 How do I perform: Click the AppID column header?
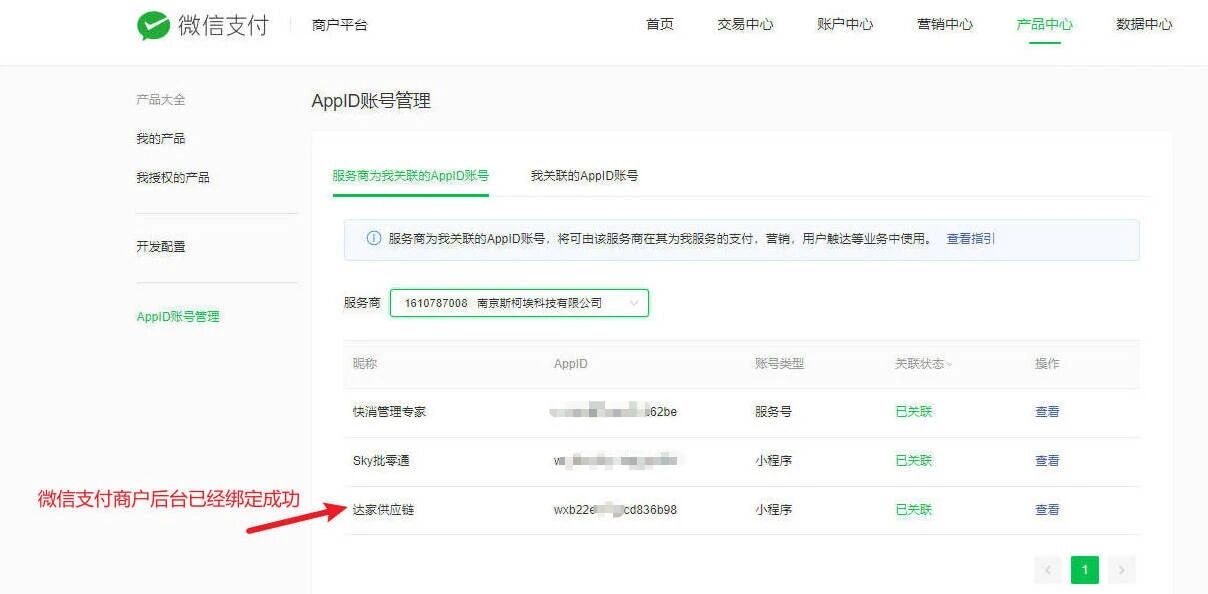click(x=570, y=364)
